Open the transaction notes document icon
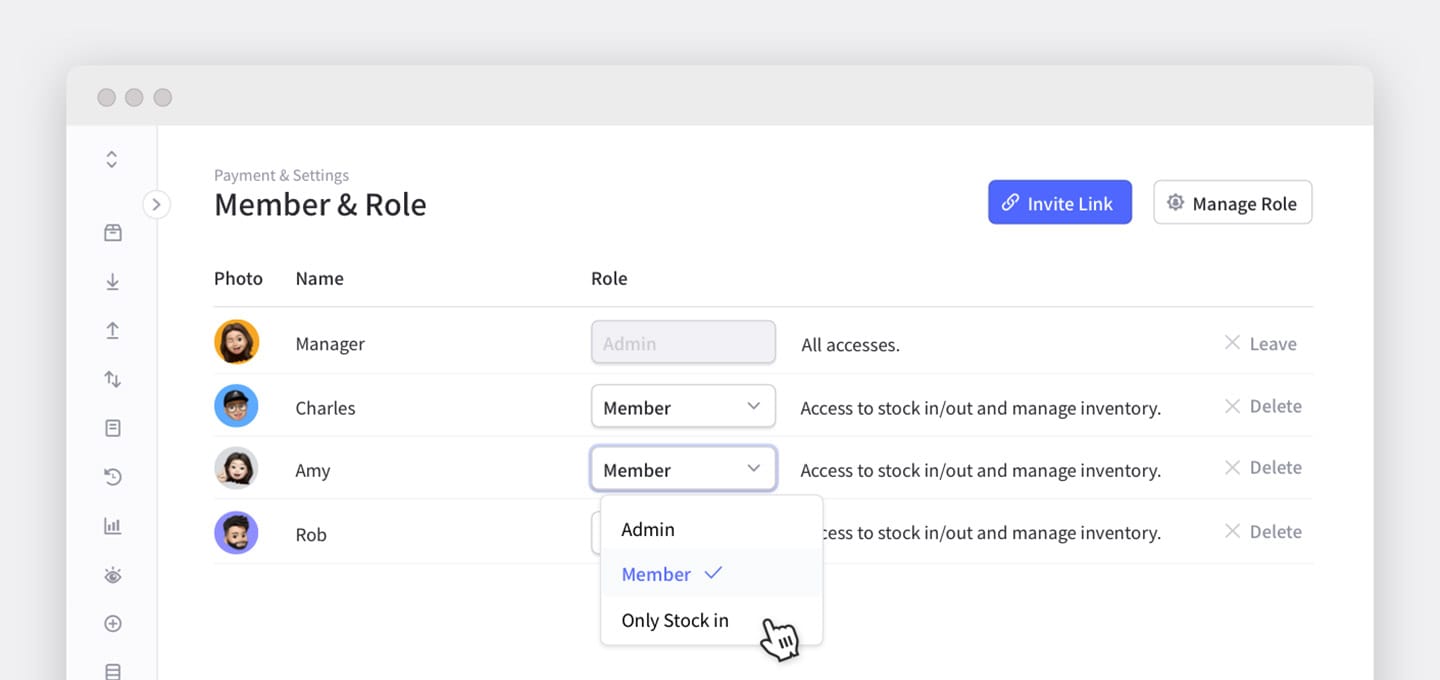This screenshot has height=680, width=1440. click(x=112, y=428)
